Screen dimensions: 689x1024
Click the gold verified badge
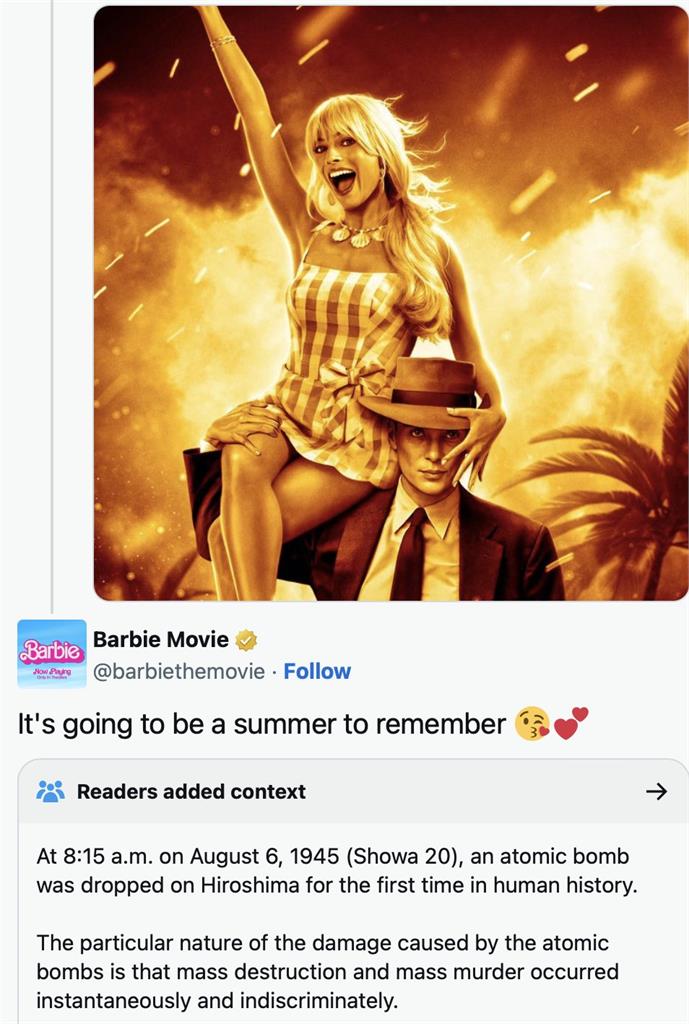pos(246,640)
